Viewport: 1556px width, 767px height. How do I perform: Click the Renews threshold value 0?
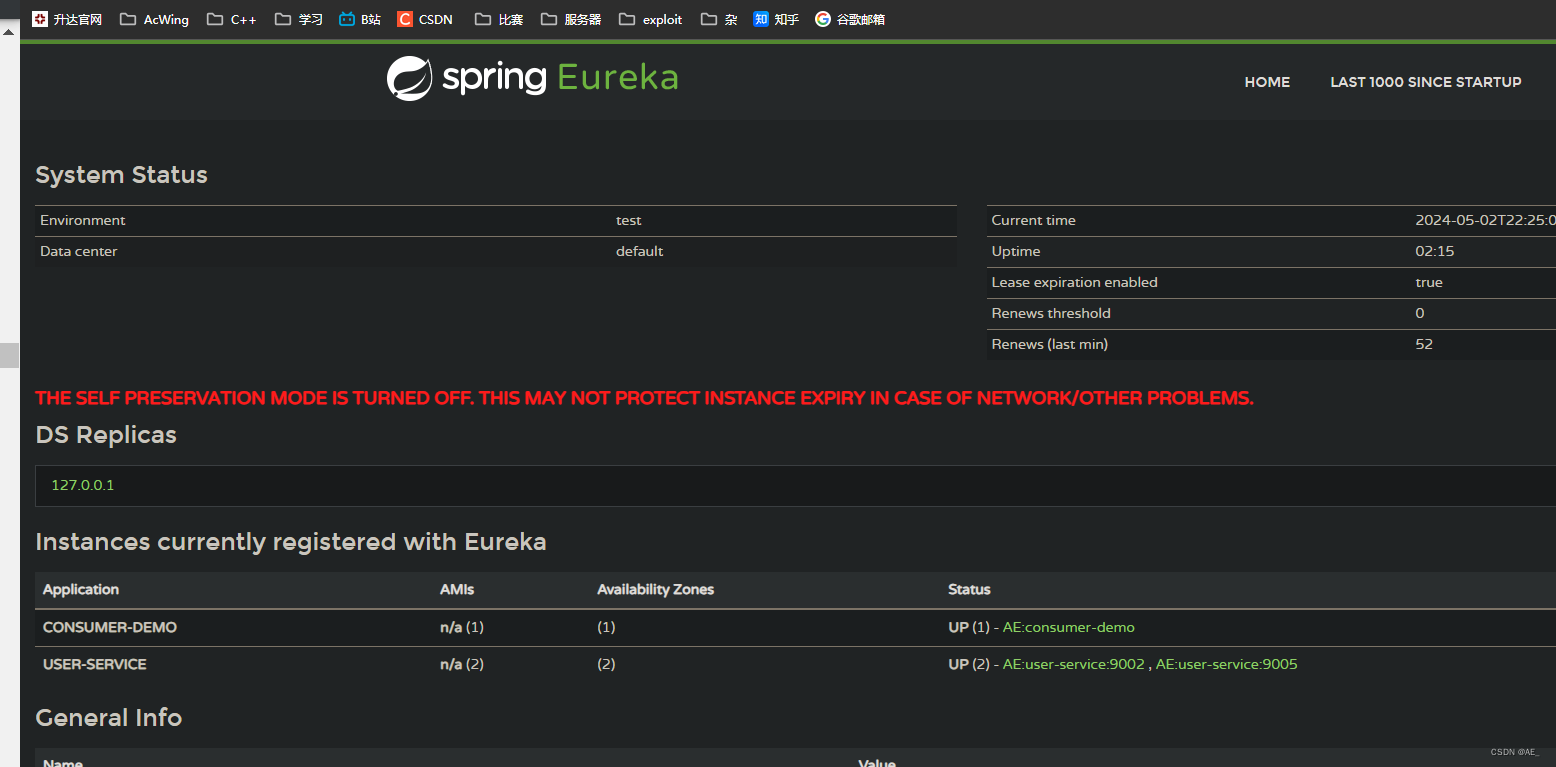1420,313
